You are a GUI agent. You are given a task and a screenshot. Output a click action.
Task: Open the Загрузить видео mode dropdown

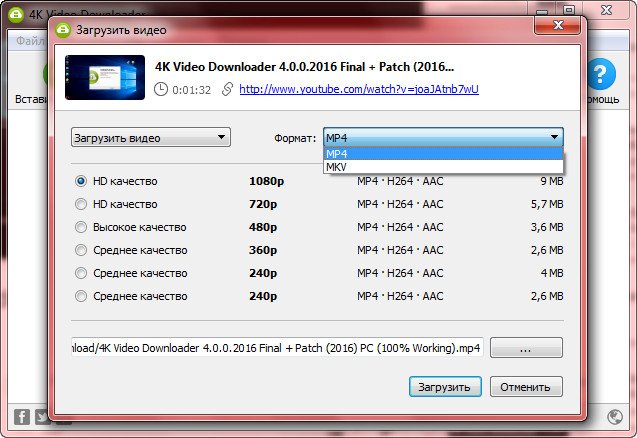point(151,137)
